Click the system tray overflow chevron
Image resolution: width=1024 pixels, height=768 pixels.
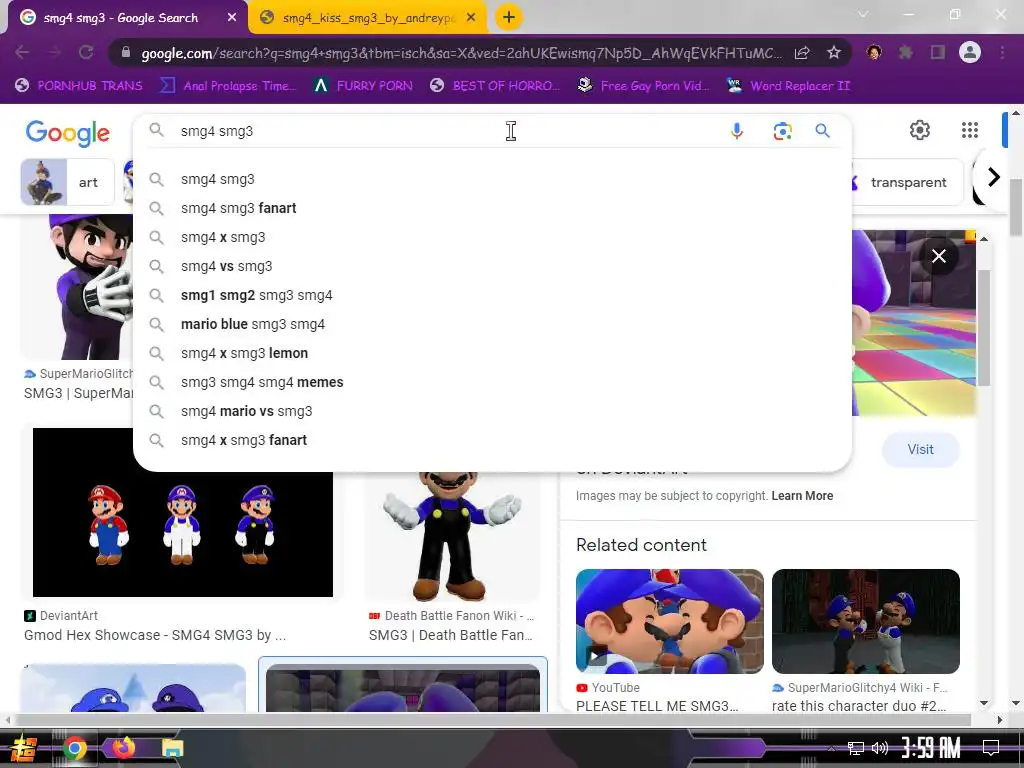pos(831,748)
